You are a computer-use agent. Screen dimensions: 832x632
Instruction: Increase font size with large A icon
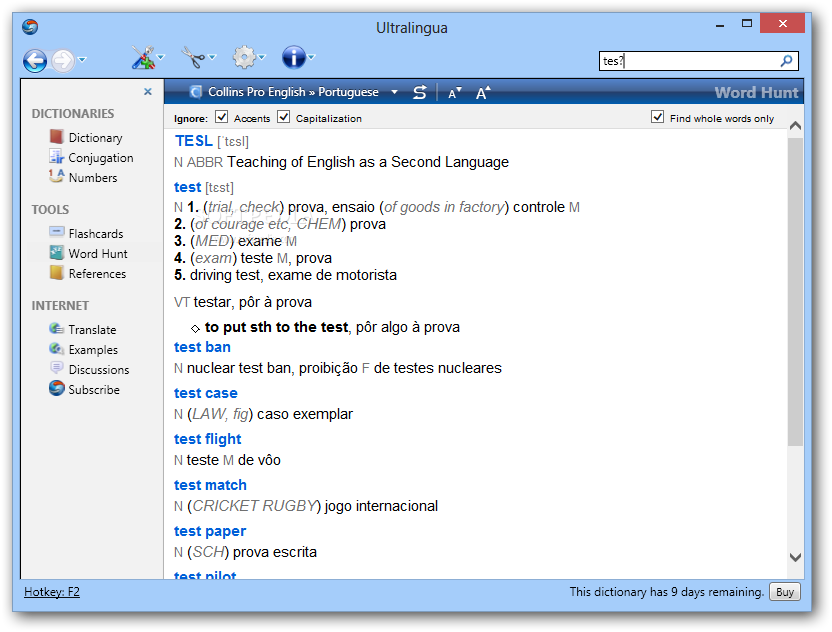pyautogui.click(x=483, y=92)
